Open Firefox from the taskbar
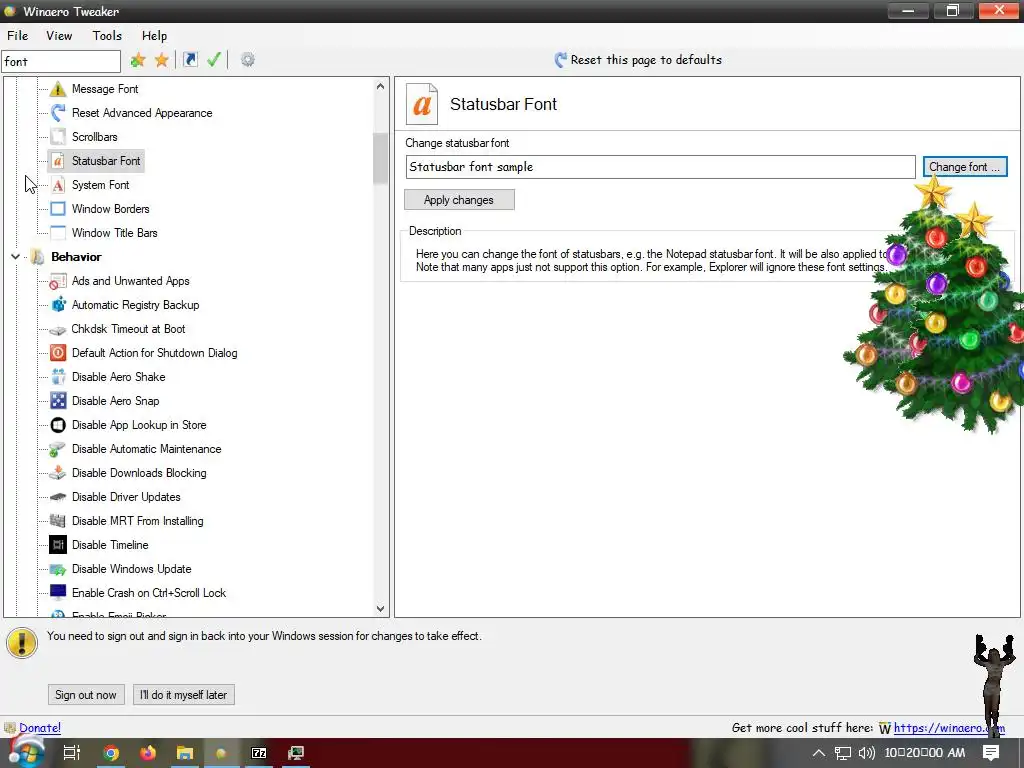The image size is (1024, 768). point(148,753)
